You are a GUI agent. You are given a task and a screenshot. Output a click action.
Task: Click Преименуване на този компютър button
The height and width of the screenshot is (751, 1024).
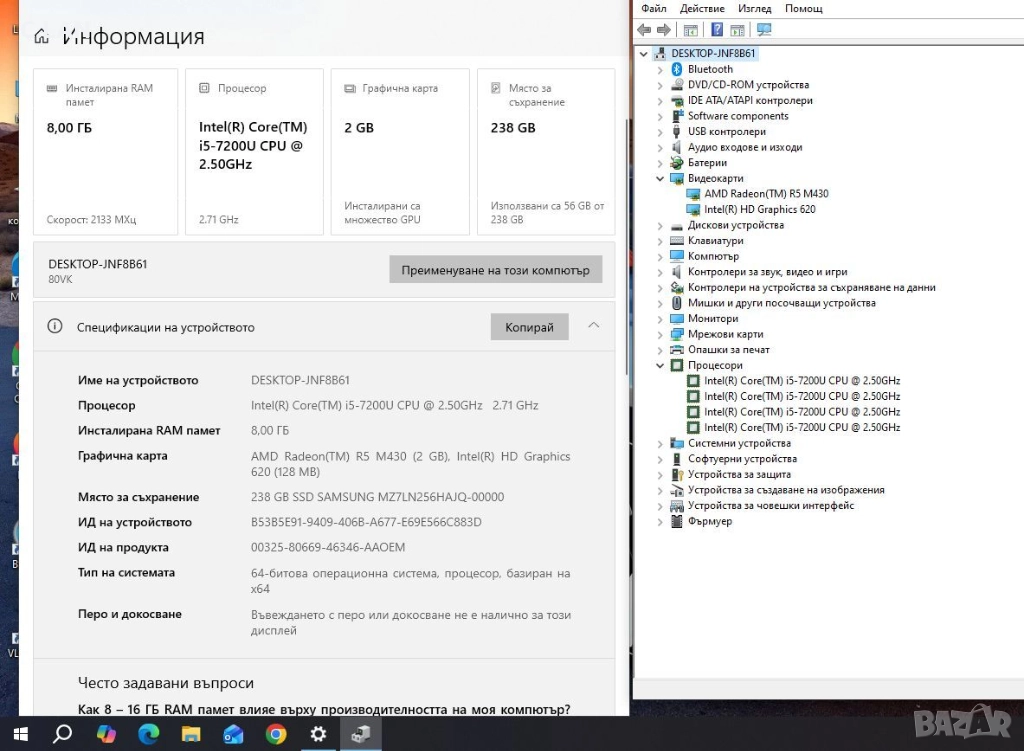[495, 270]
